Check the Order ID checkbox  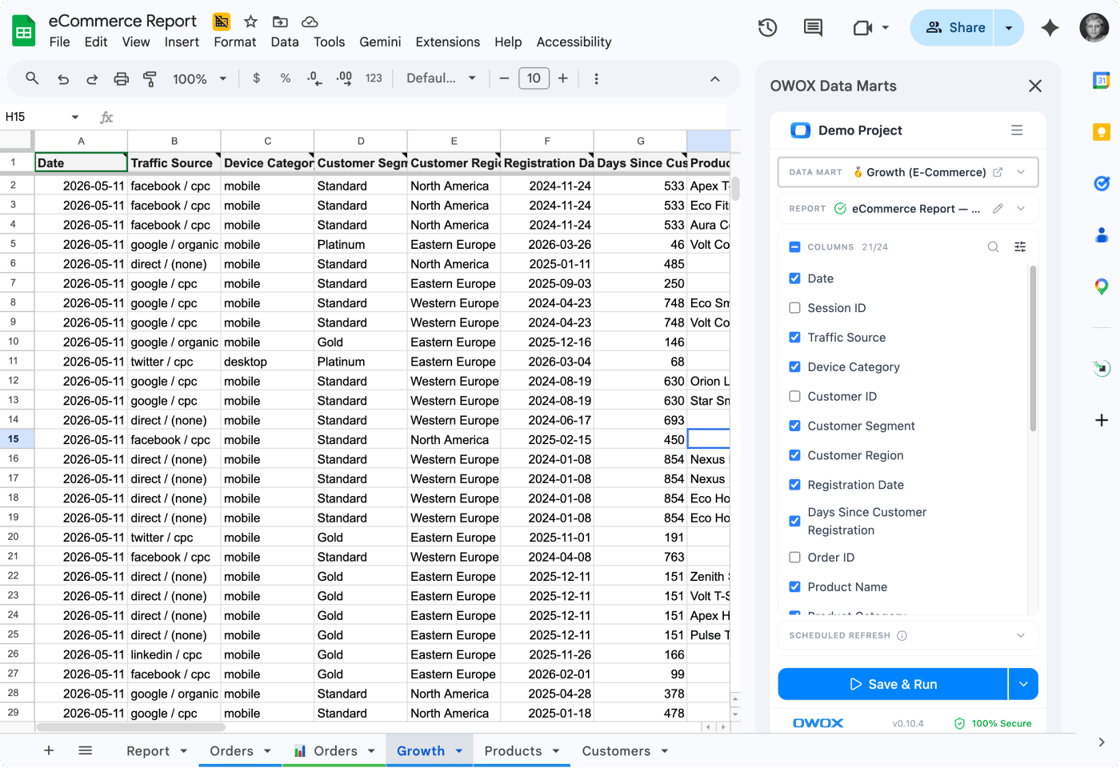pyautogui.click(x=794, y=557)
